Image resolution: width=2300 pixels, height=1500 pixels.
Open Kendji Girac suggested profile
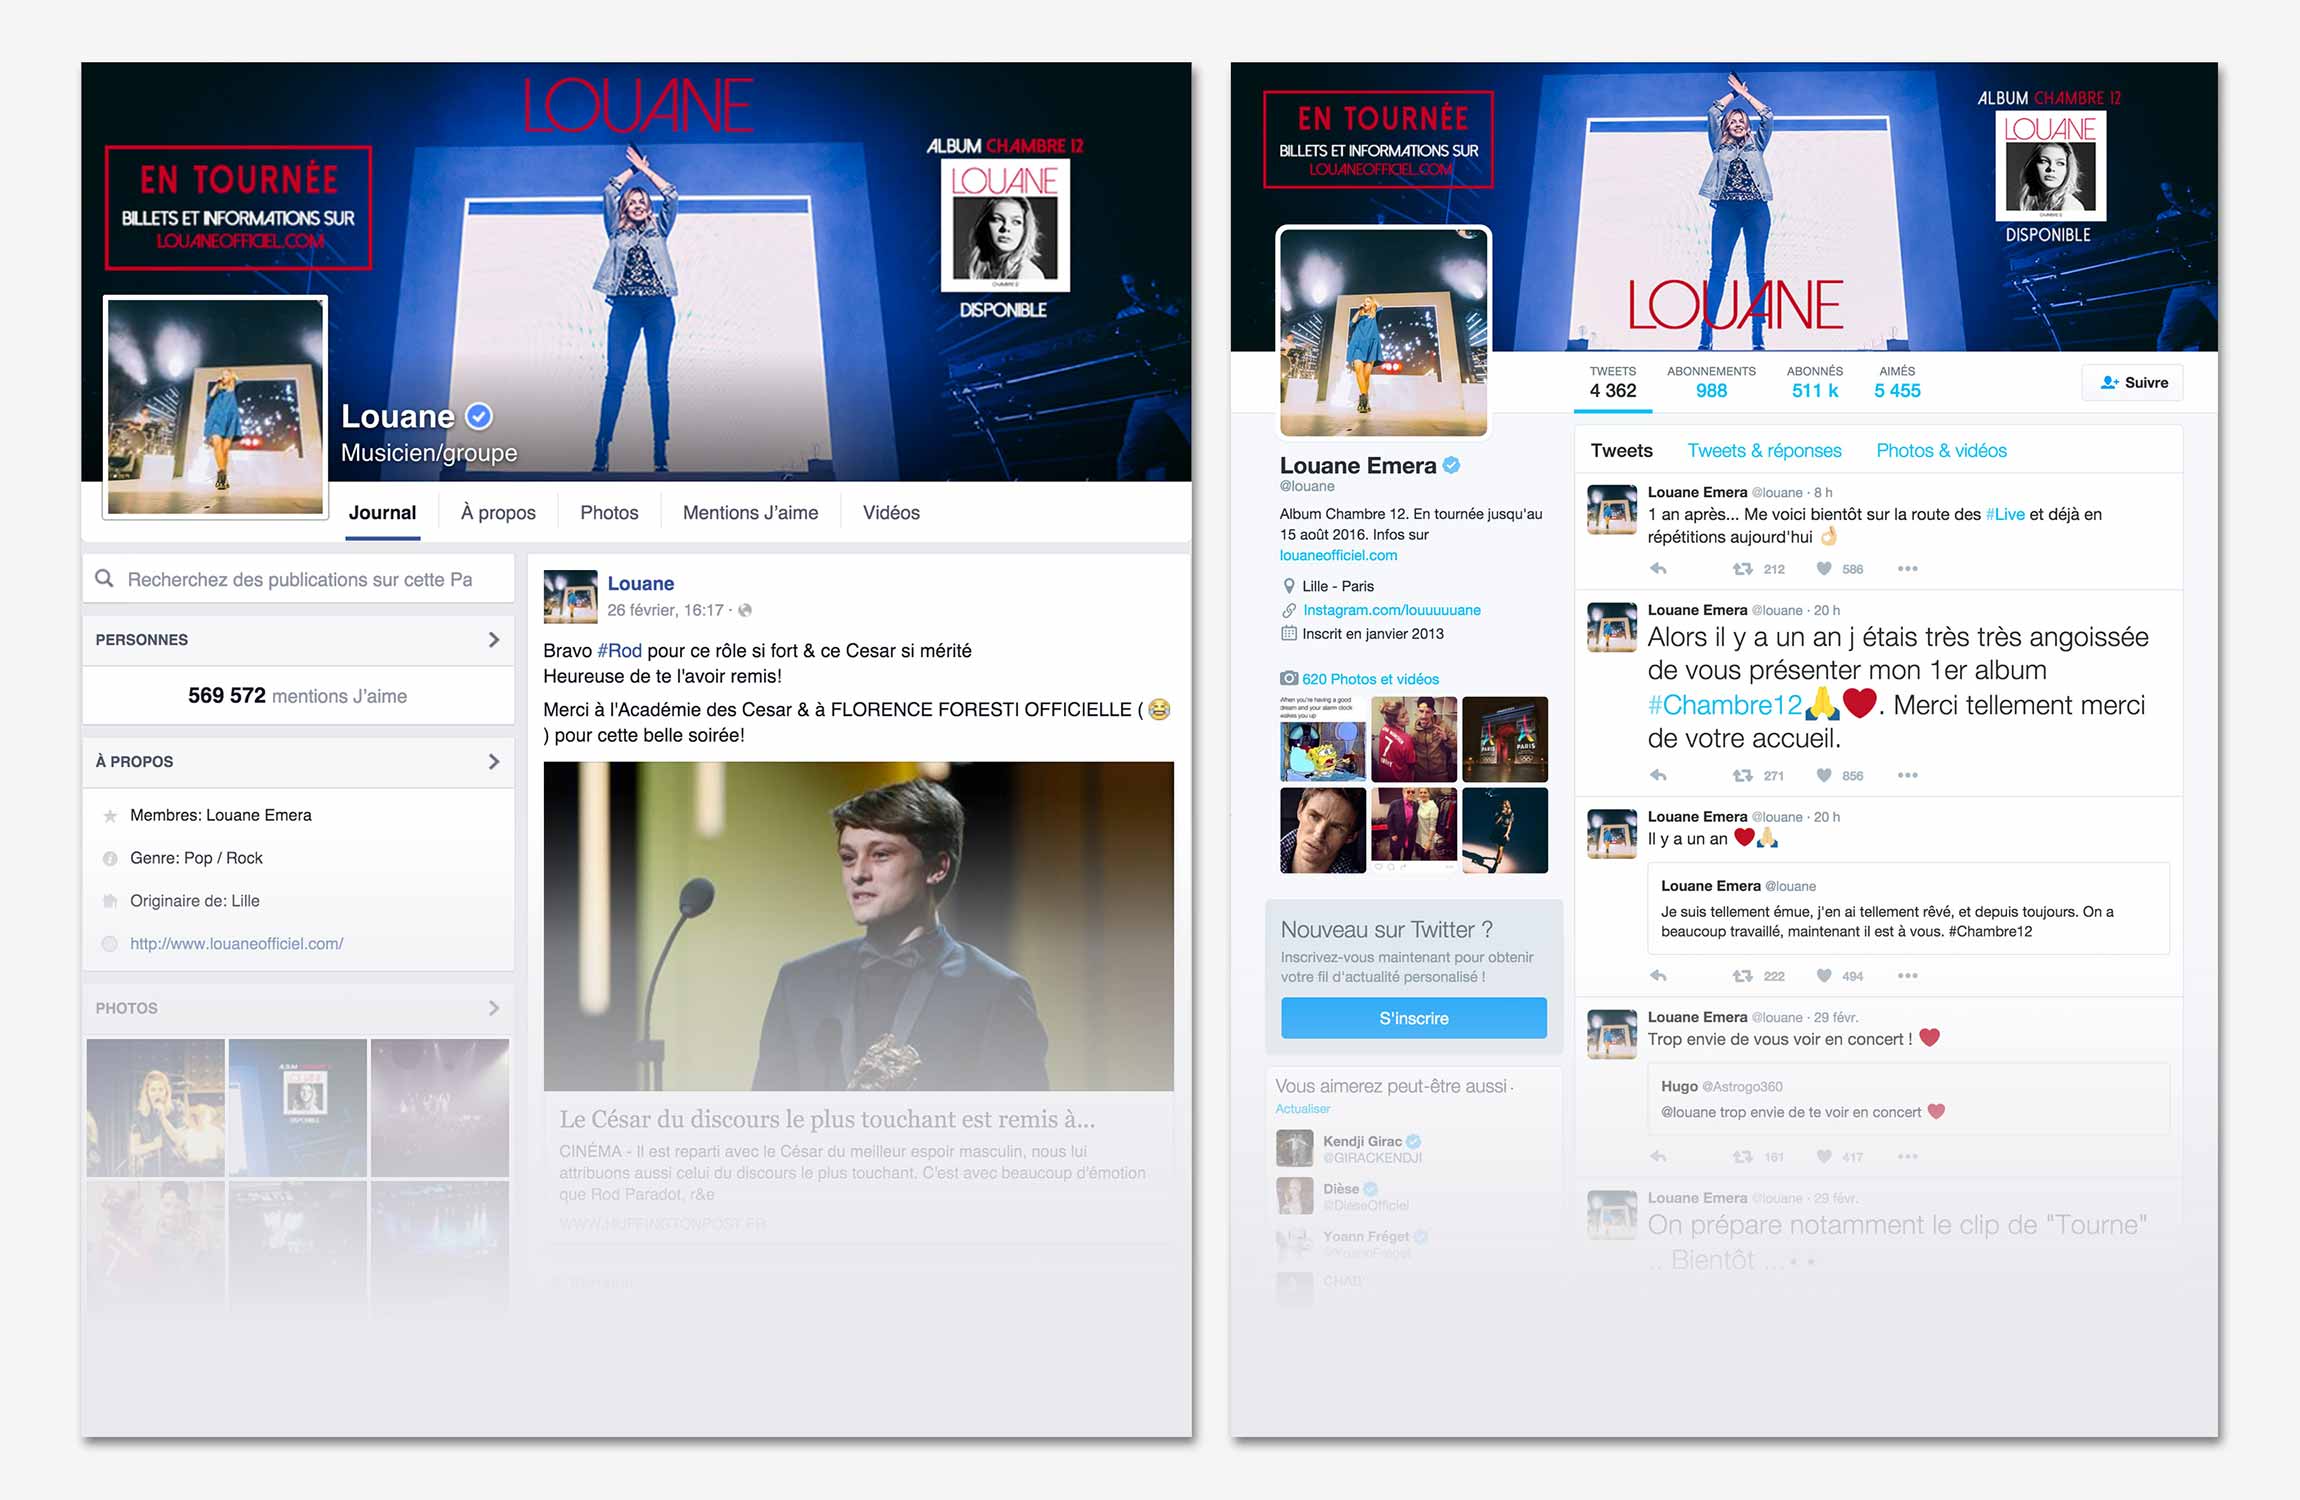pos(1361,1141)
